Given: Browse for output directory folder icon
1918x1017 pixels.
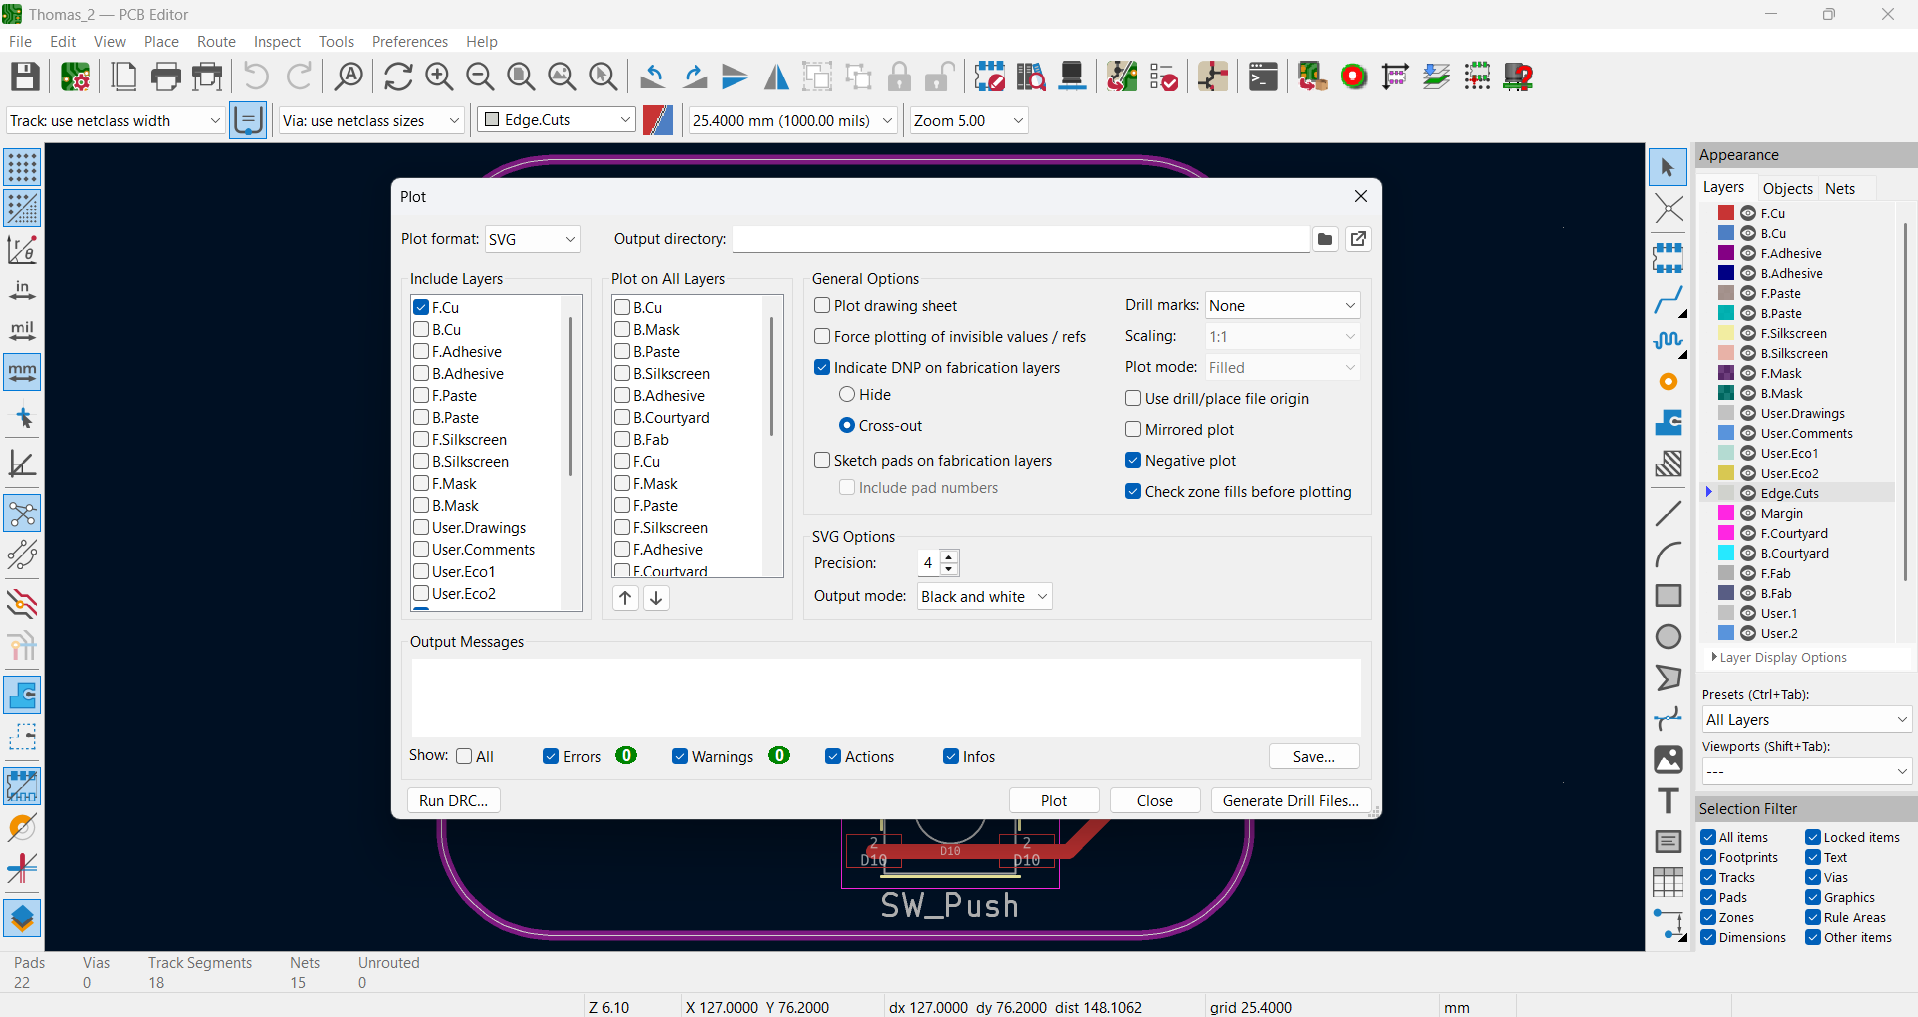Looking at the screenshot, I should coord(1325,239).
